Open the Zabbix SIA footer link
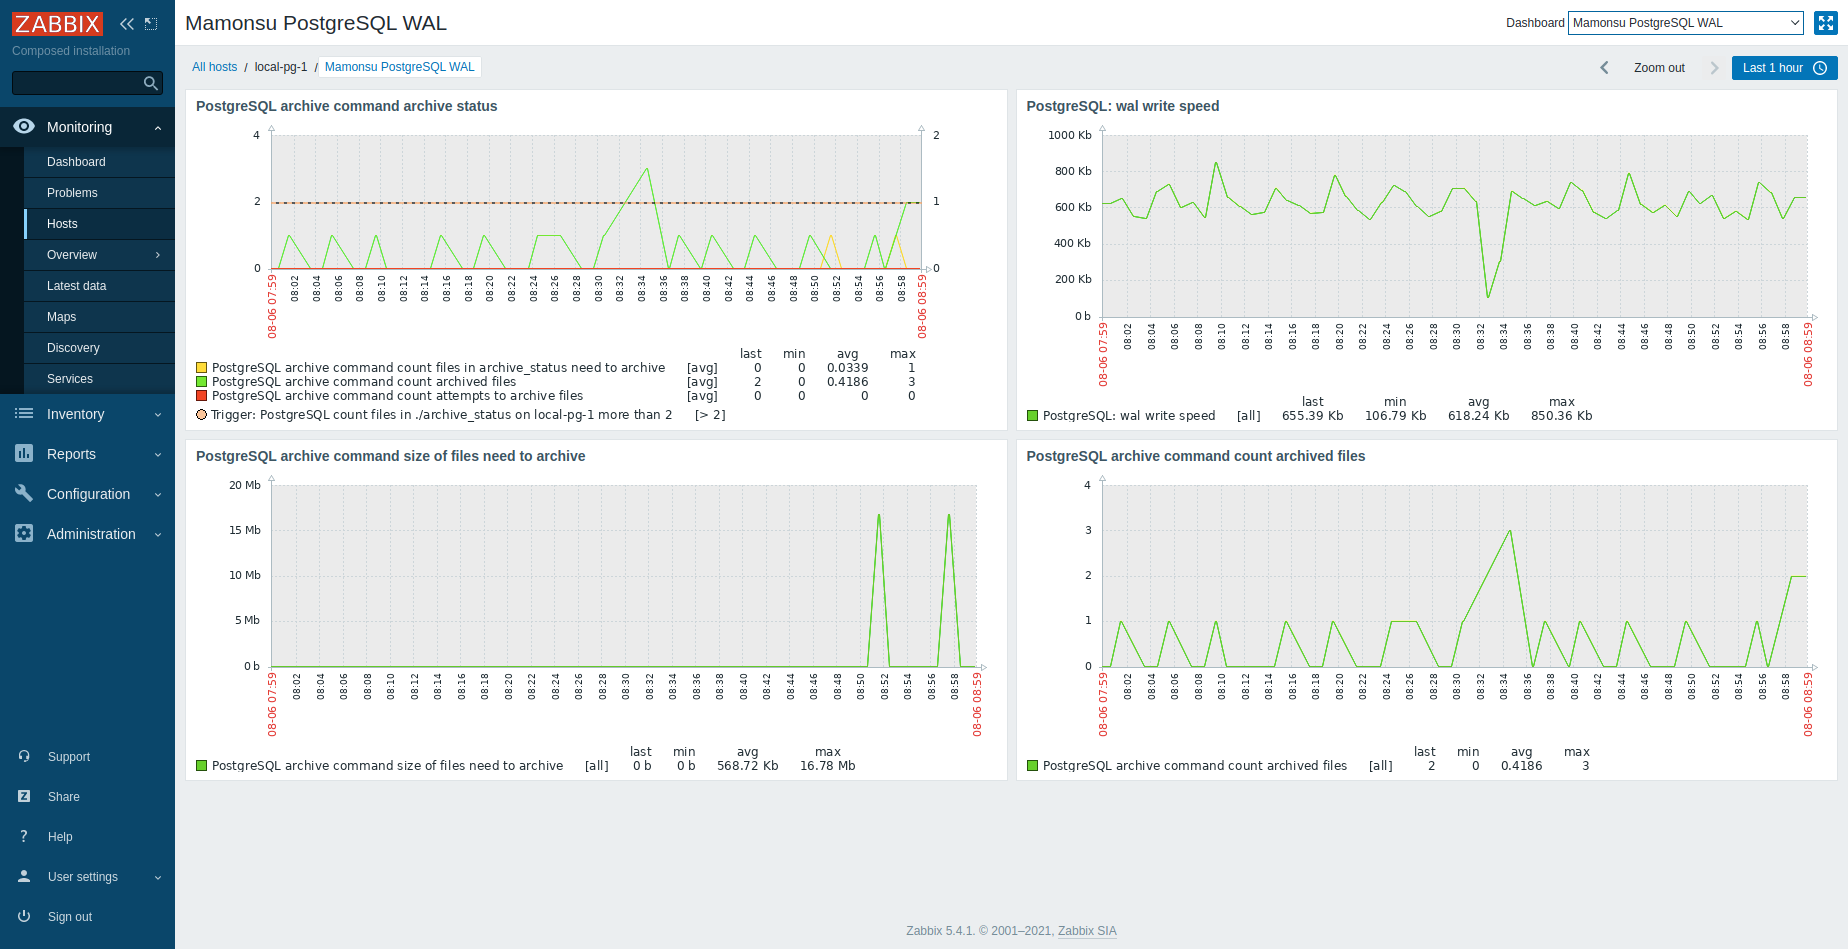 (x=1087, y=931)
